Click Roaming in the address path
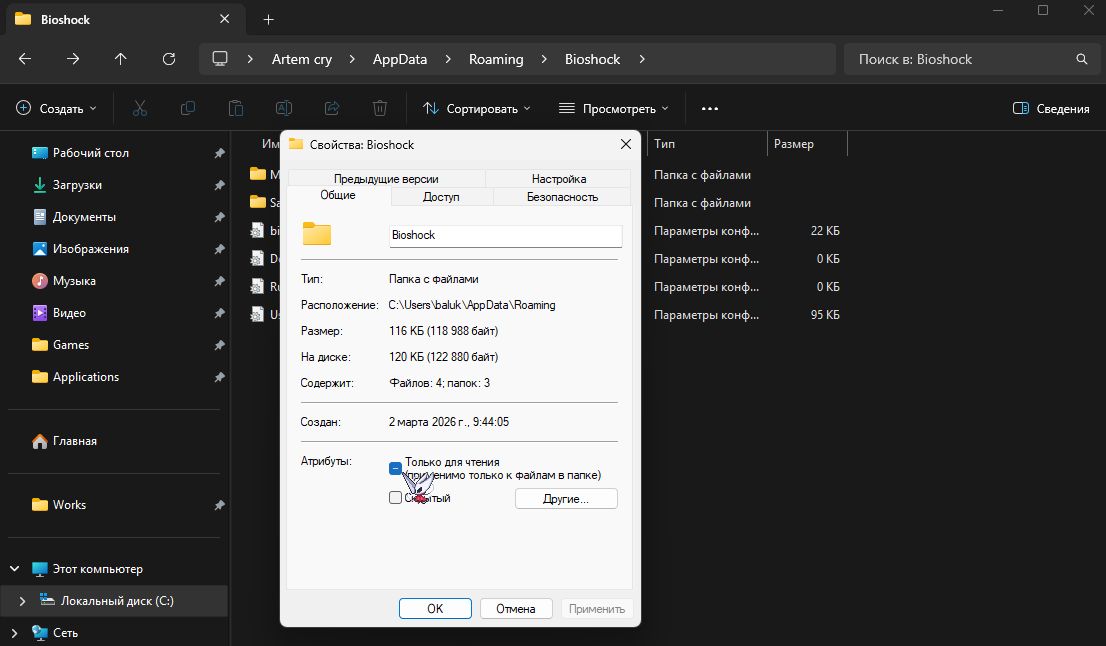The image size is (1106, 646). click(x=496, y=59)
